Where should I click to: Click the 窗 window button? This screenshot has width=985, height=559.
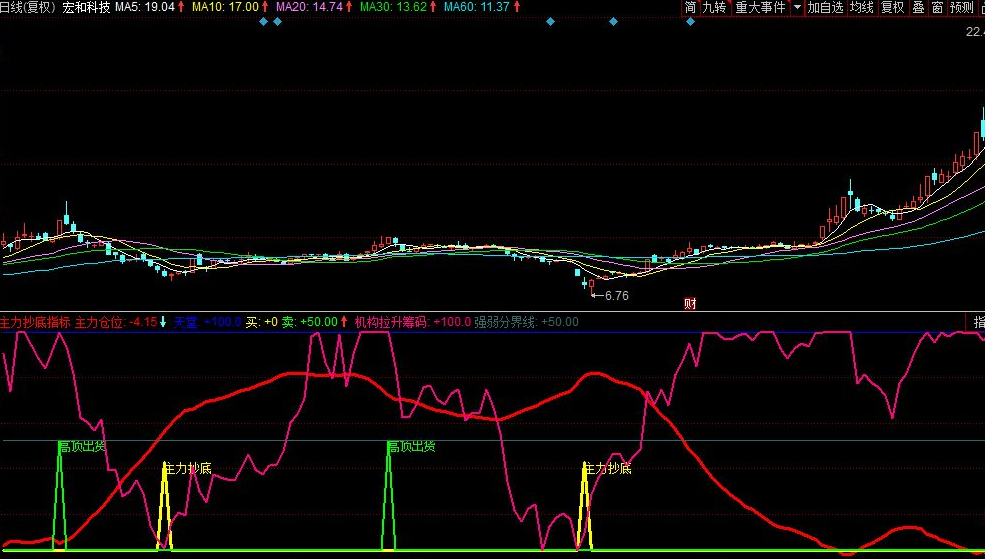[x=937, y=8]
